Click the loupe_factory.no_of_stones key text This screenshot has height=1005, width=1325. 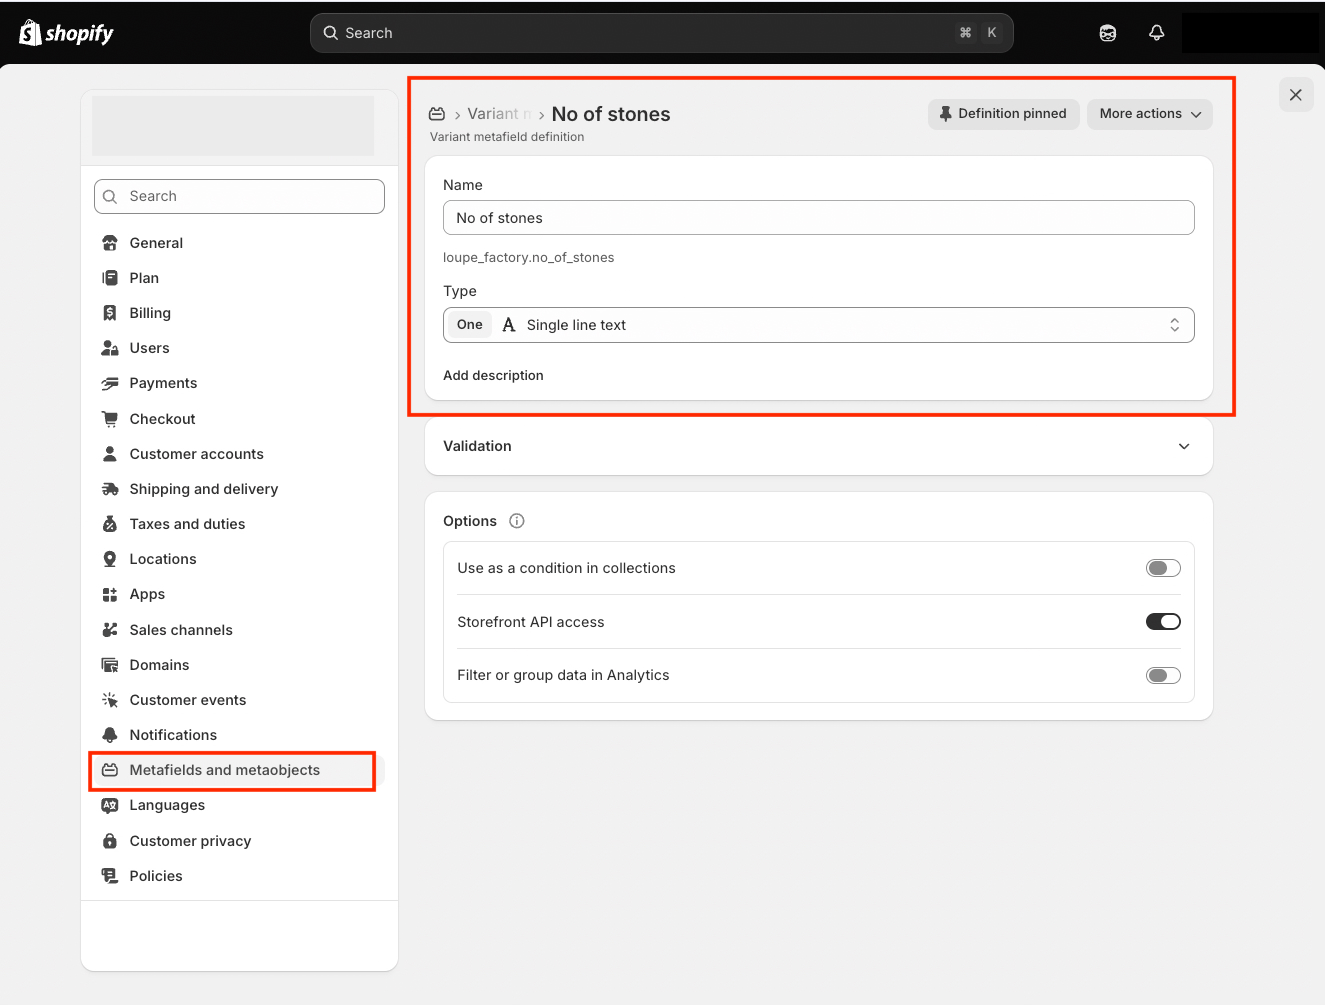[x=528, y=257]
